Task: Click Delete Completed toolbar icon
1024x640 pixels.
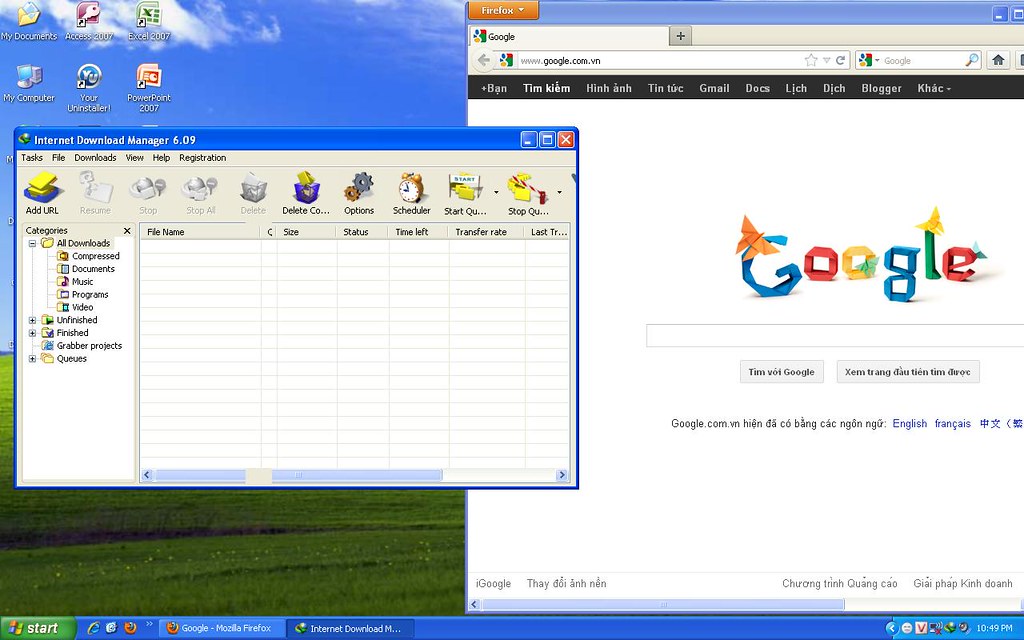Action: pyautogui.click(x=306, y=193)
